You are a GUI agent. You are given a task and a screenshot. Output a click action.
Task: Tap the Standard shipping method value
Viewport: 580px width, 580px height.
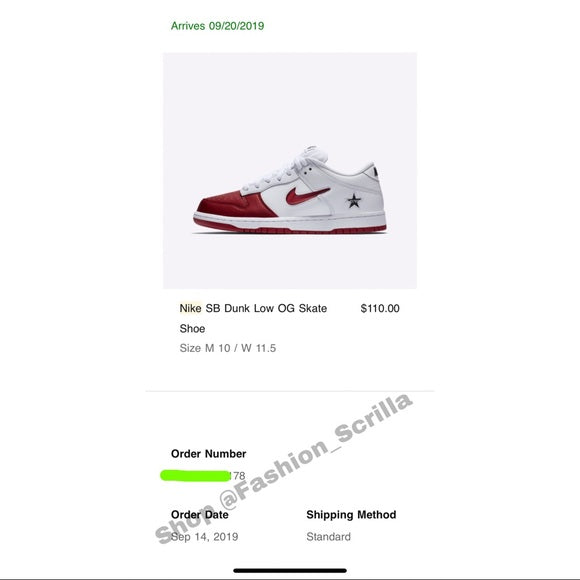click(x=328, y=537)
